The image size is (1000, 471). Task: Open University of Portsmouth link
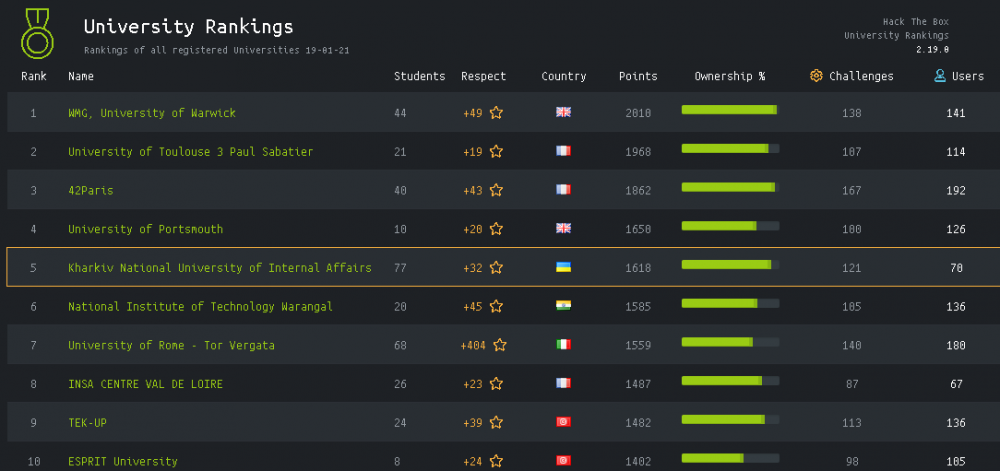[145, 229]
